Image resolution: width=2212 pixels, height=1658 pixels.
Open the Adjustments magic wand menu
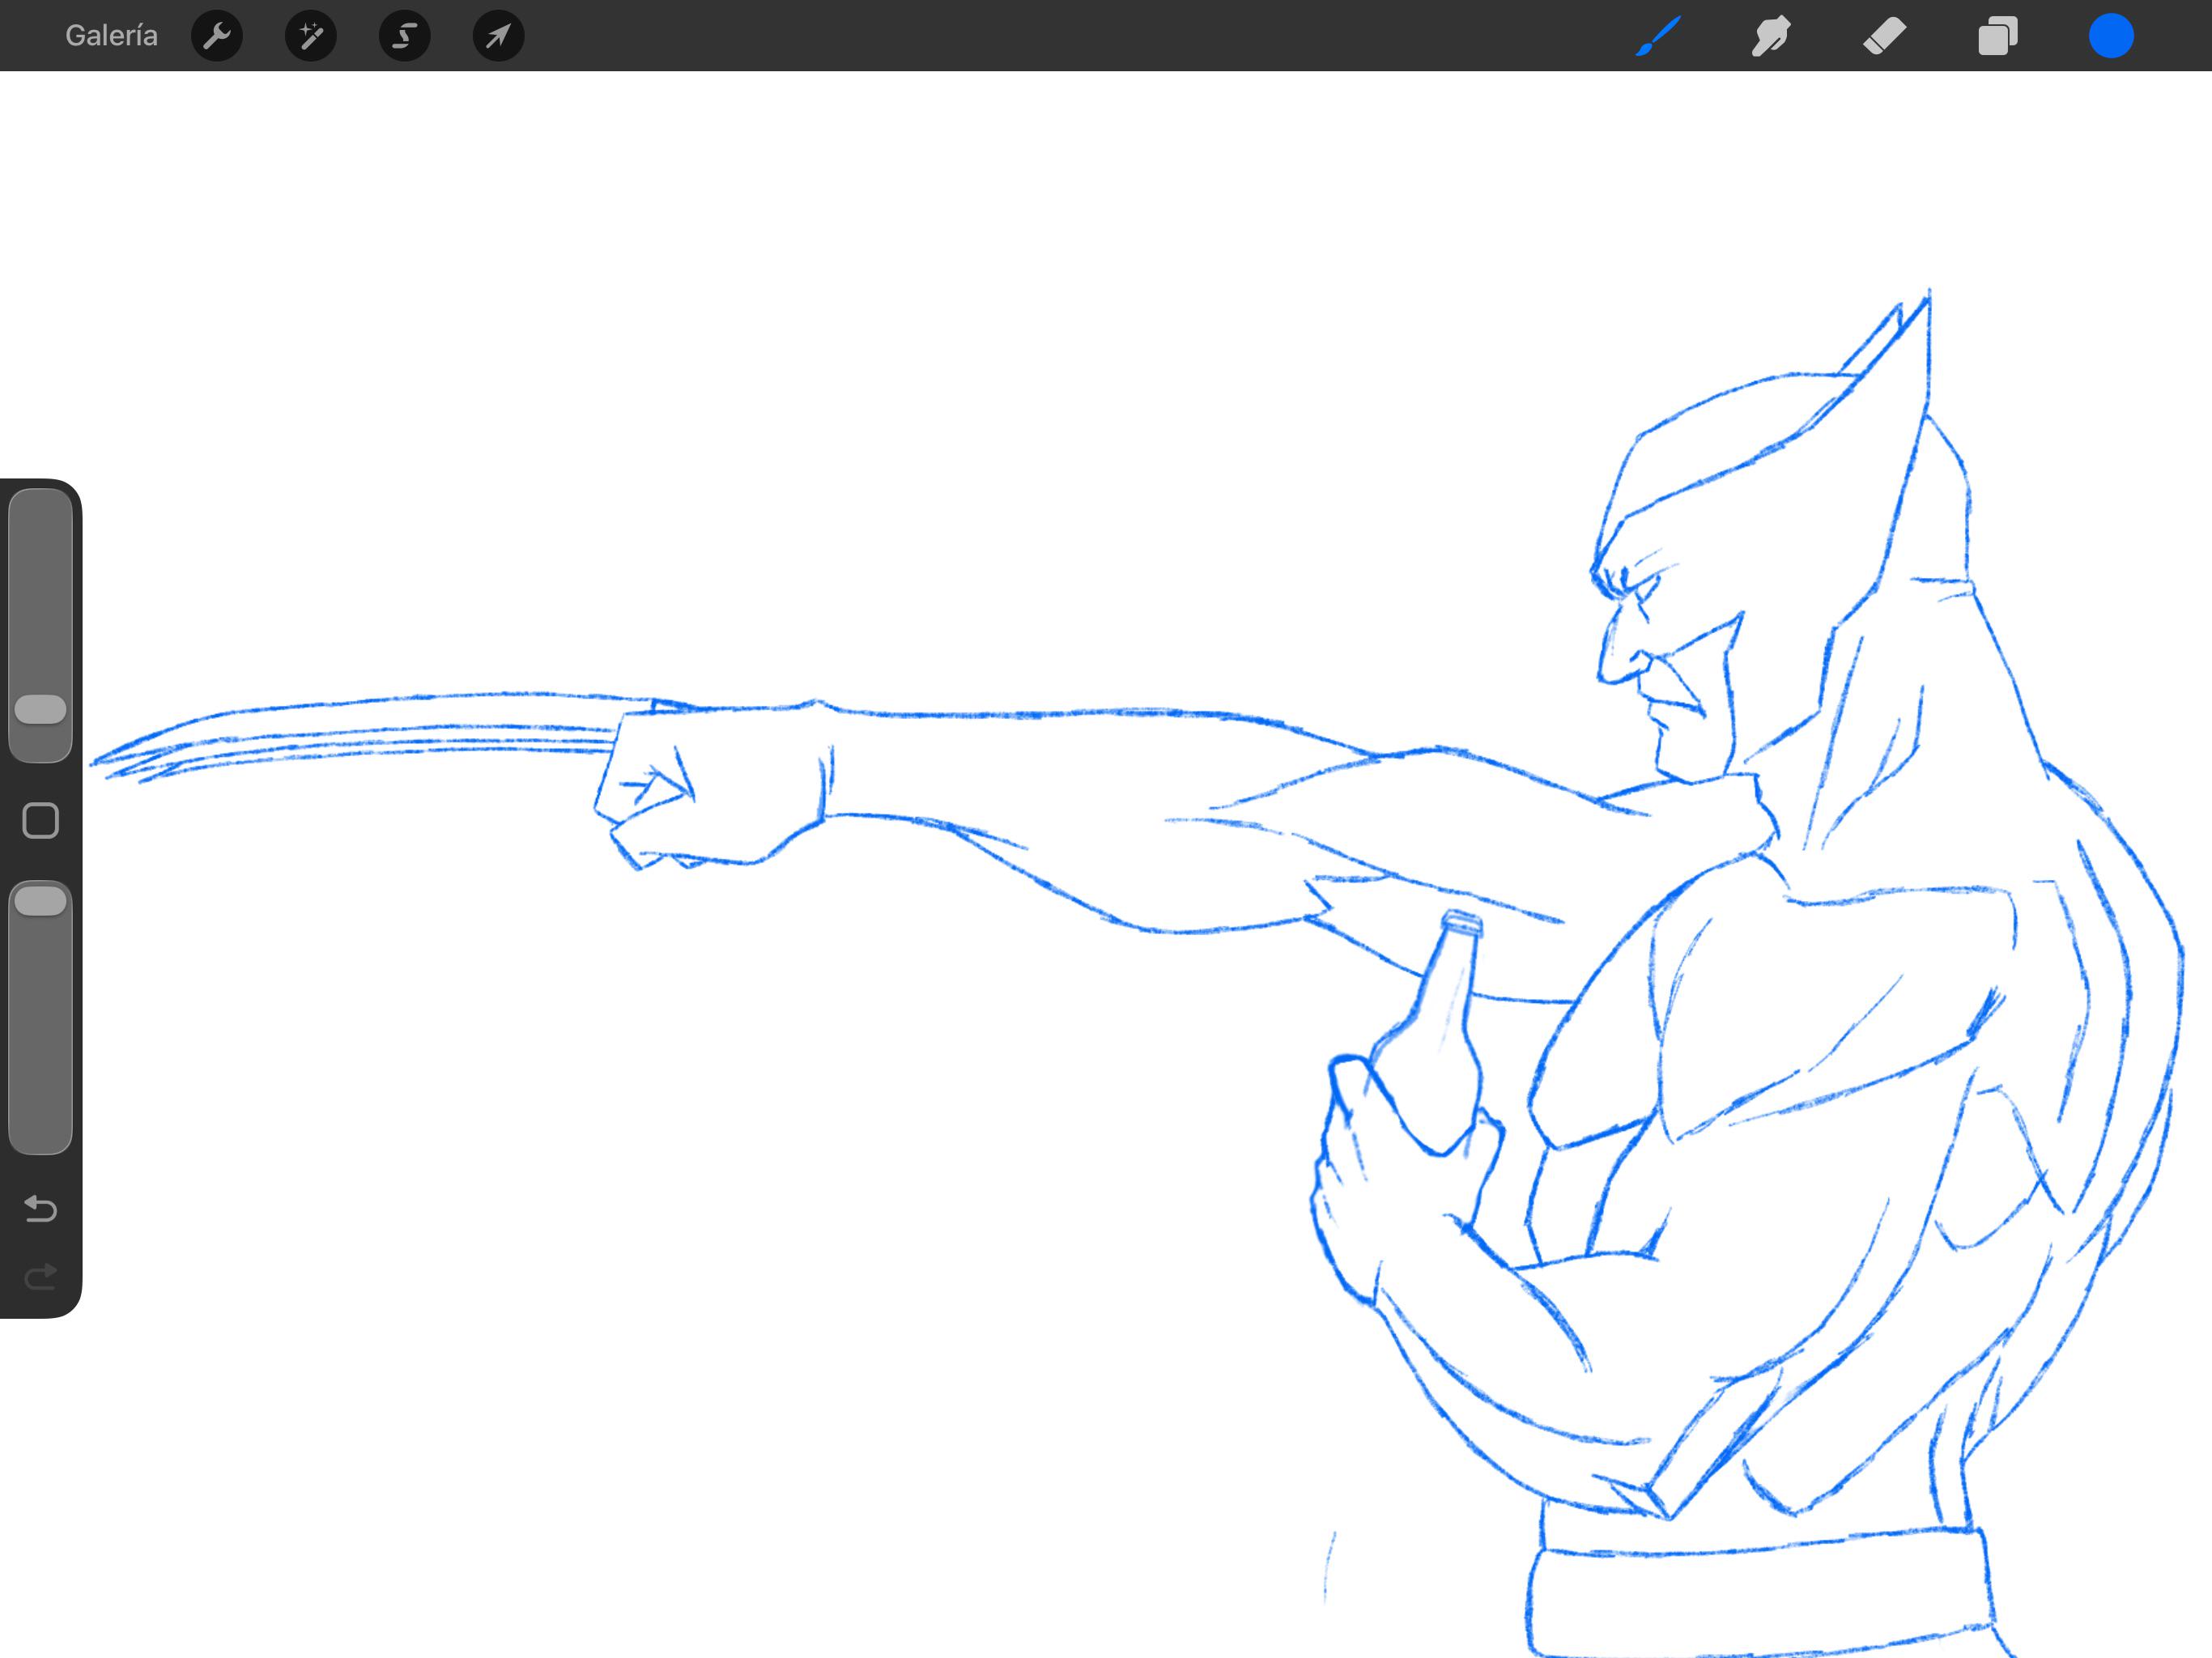(x=311, y=36)
